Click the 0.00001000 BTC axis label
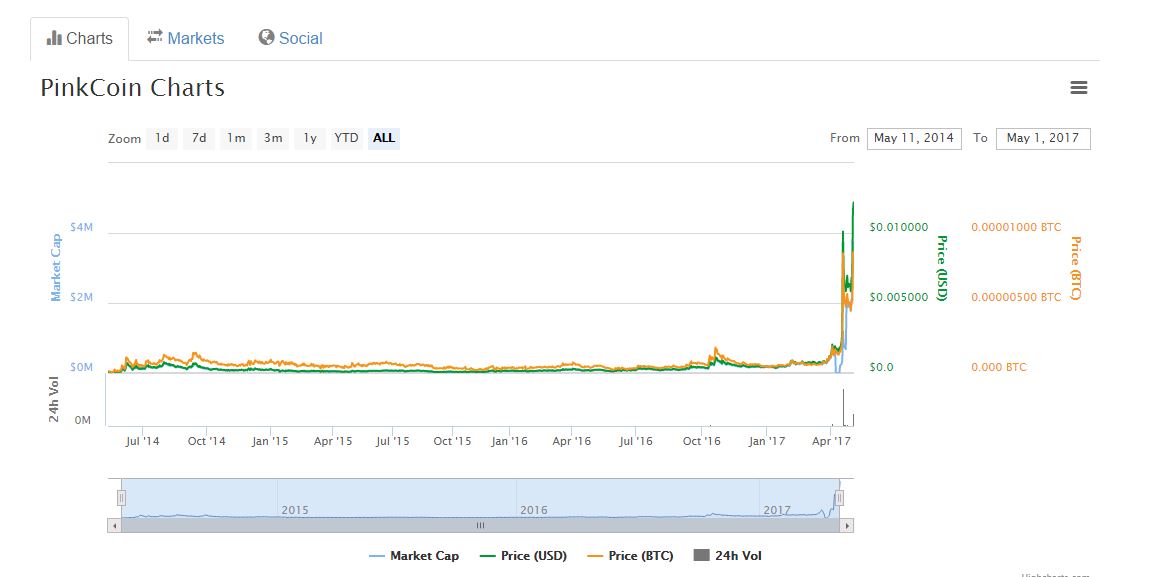 1016,228
